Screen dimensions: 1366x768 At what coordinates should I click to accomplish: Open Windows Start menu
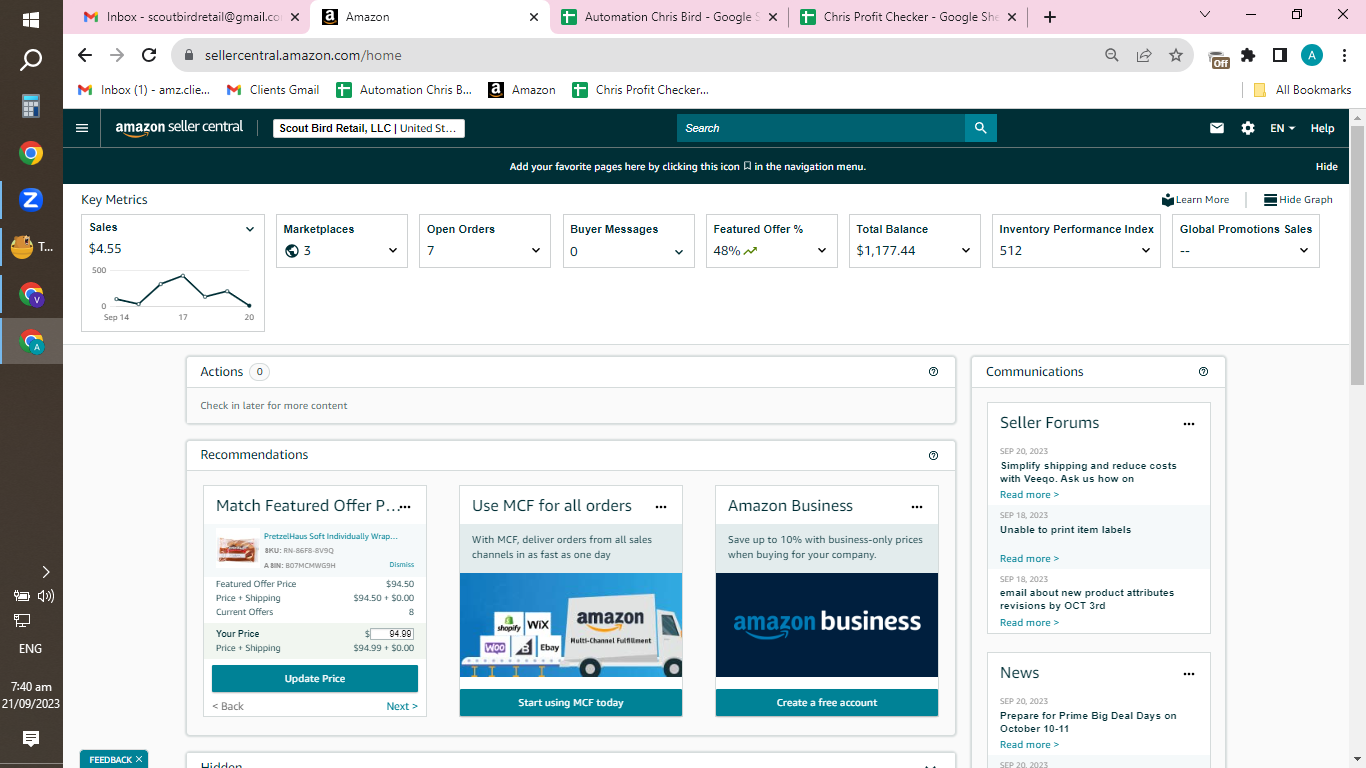[x=31, y=19]
